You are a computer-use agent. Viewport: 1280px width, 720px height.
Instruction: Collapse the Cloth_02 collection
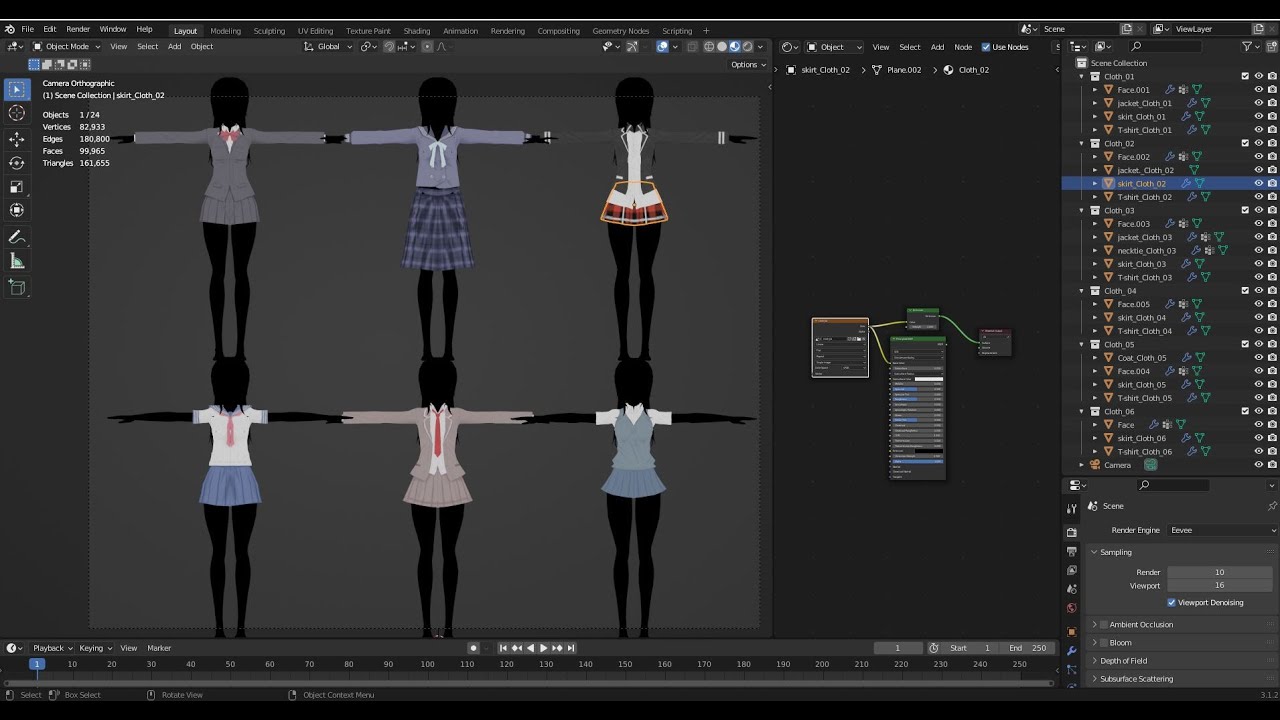click(1082, 143)
